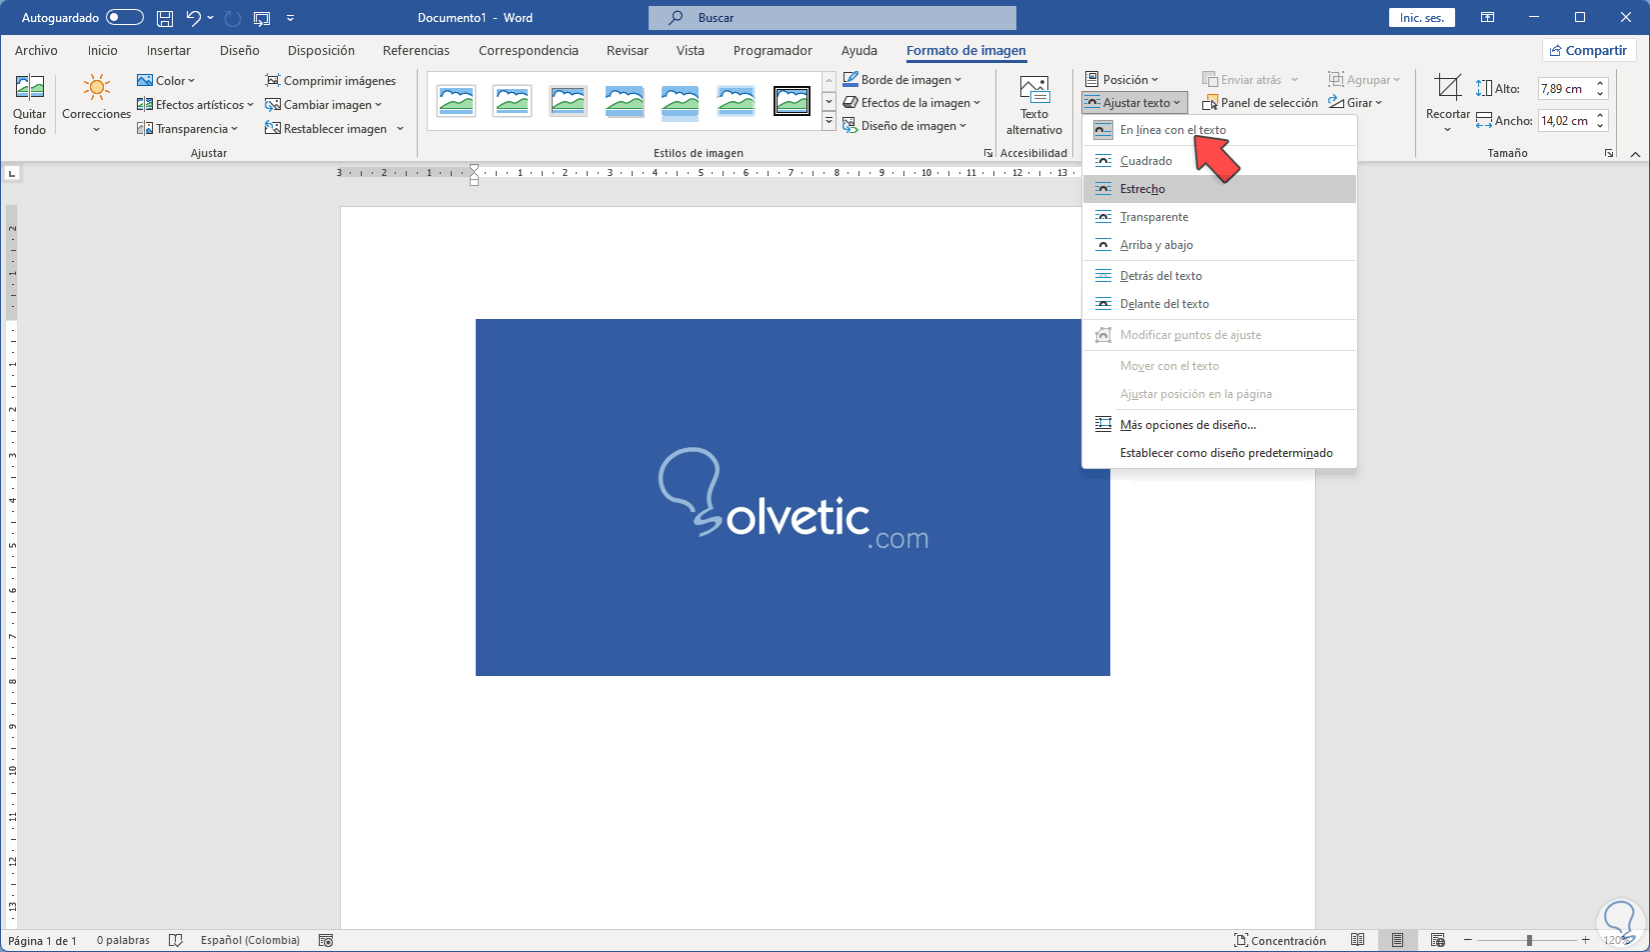
Task: Select the black-bordered picture style thumbnail
Action: tap(792, 101)
